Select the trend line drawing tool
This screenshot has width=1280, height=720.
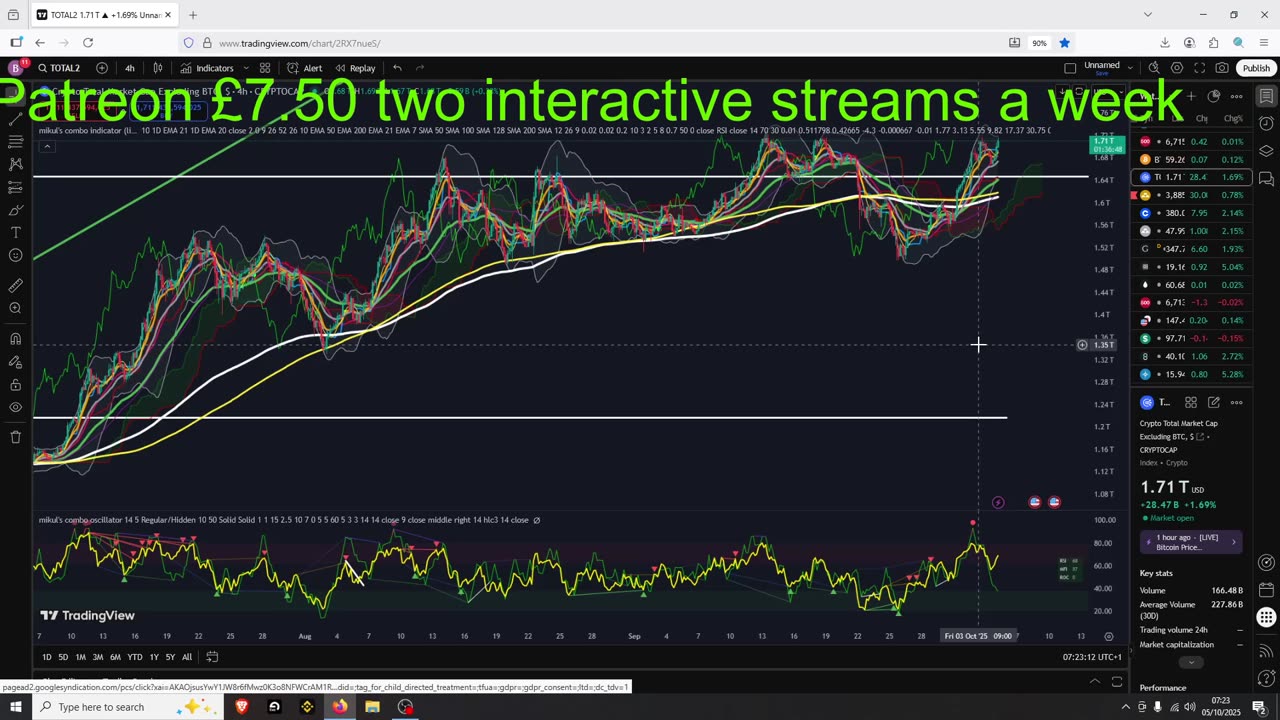tap(15, 118)
